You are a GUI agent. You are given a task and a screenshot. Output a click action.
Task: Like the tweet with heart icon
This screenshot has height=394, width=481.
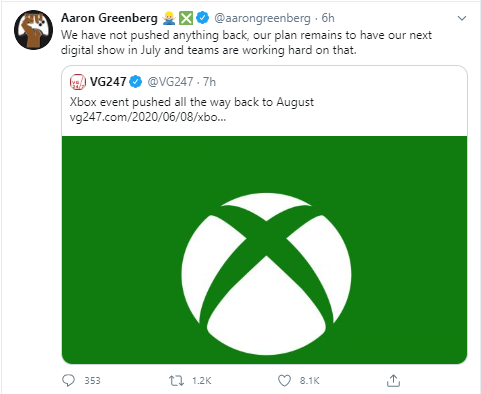(x=284, y=381)
